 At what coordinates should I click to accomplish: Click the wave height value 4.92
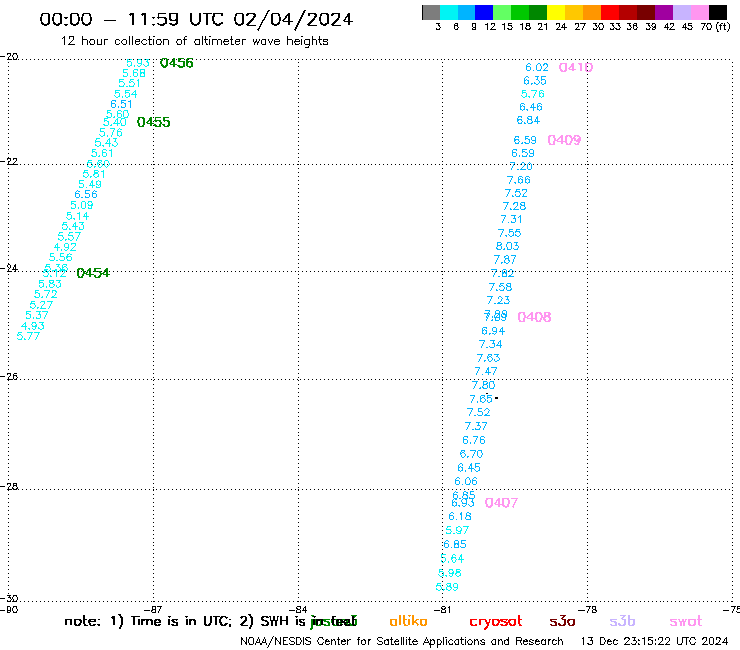65,247
